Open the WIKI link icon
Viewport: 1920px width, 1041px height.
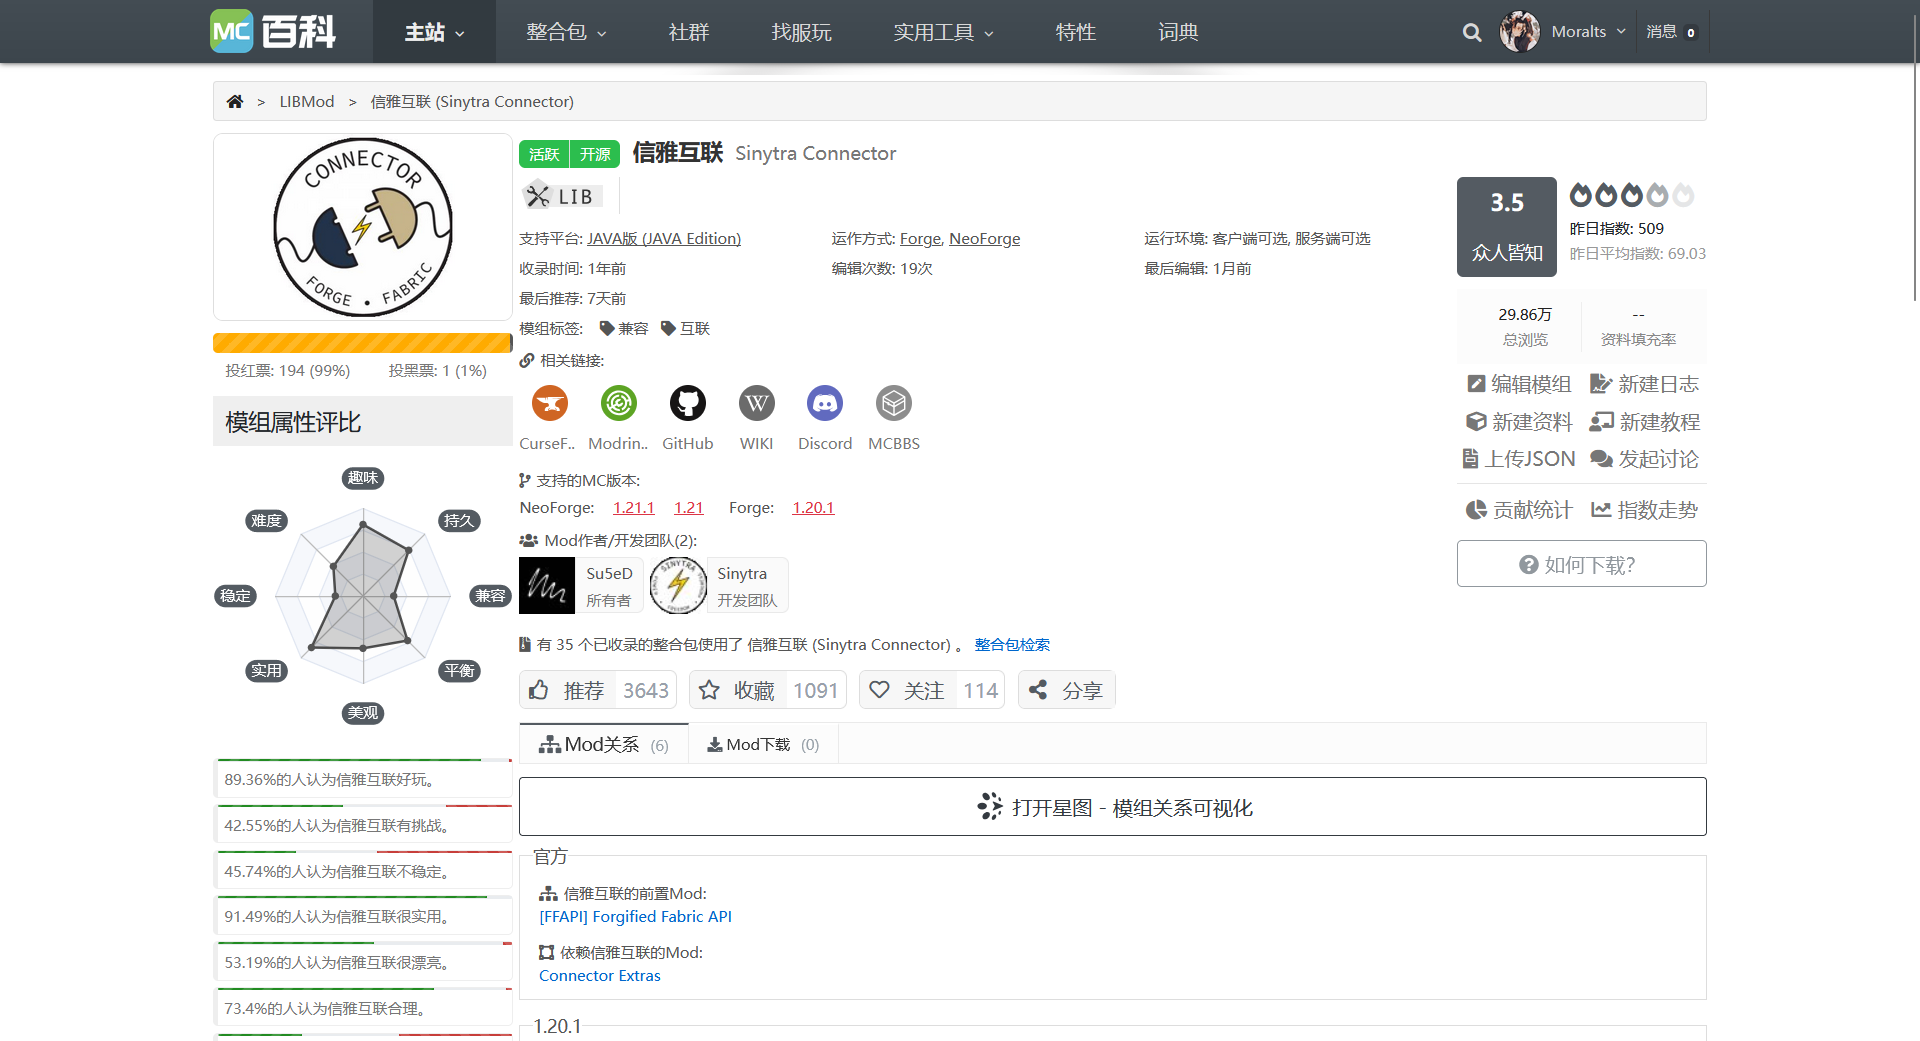click(757, 403)
